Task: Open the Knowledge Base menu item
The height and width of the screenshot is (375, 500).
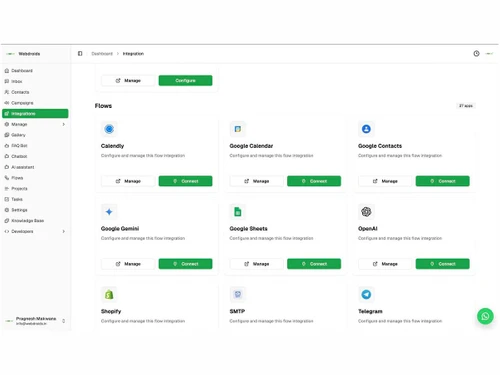Action: click(x=35, y=221)
